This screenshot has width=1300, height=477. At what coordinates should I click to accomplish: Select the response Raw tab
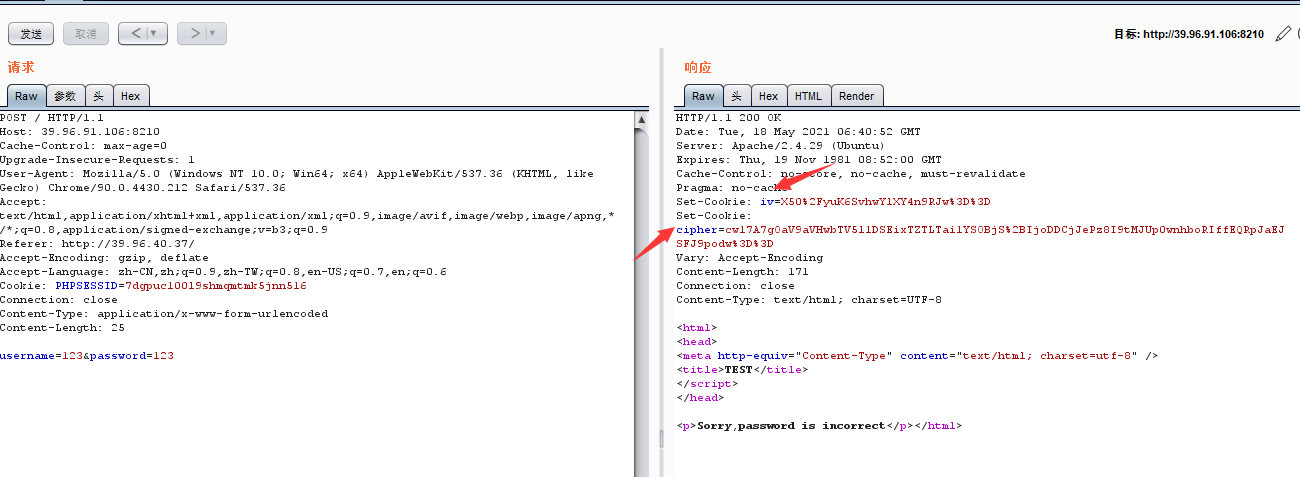[703, 96]
